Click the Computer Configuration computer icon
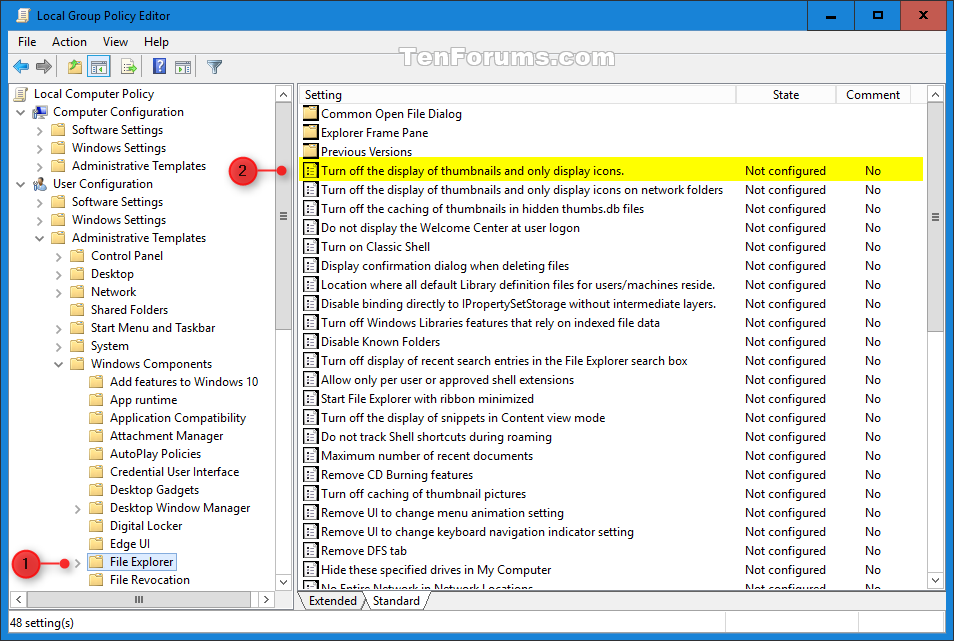The height and width of the screenshot is (641, 954). tap(40, 112)
